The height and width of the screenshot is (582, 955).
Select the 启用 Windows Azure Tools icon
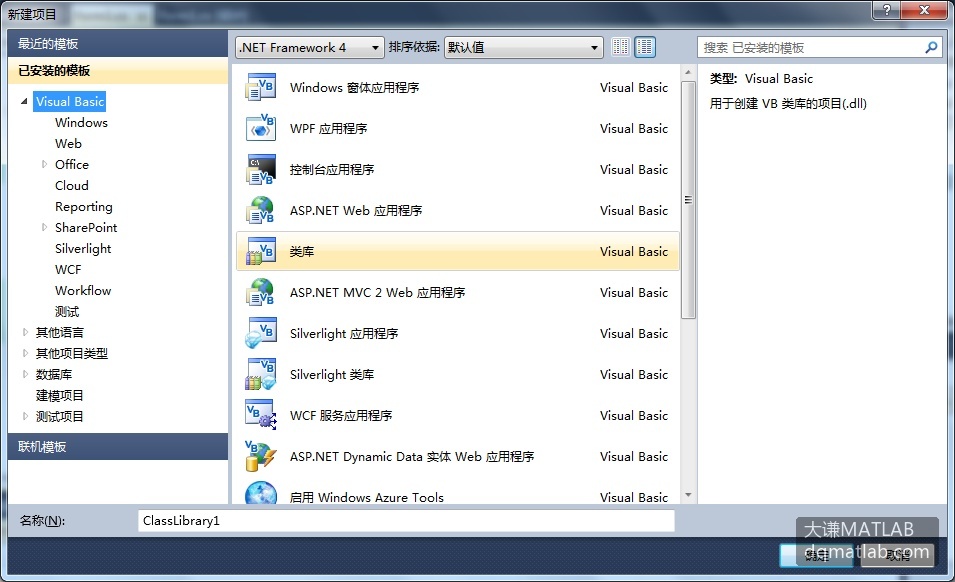[x=261, y=493]
